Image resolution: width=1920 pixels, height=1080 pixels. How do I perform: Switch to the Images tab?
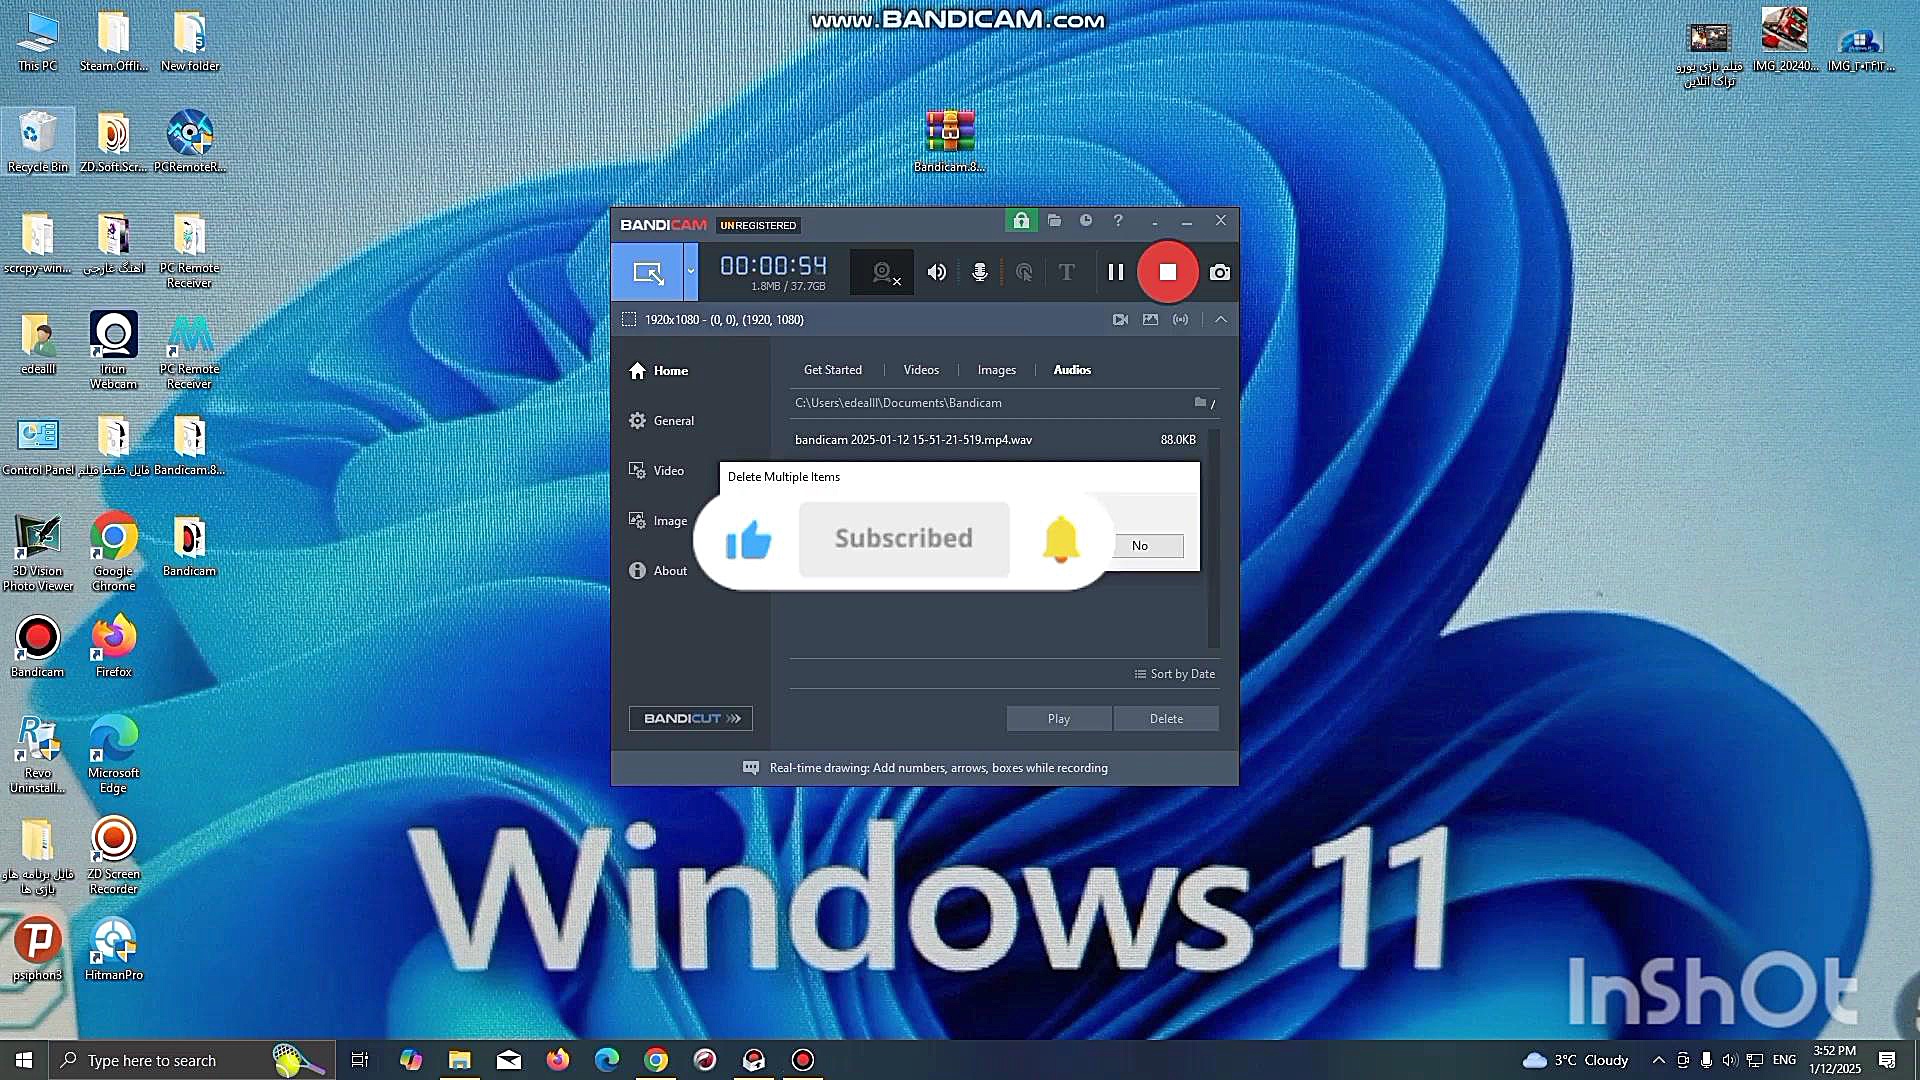997,370
